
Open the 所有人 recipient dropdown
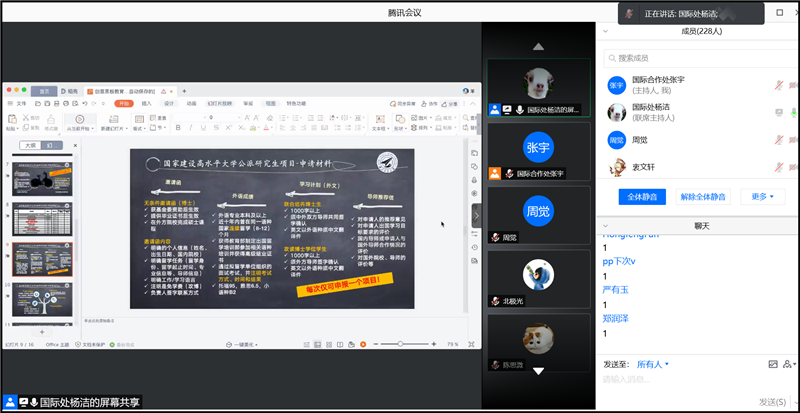pyautogui.click(x=653, y=364)
